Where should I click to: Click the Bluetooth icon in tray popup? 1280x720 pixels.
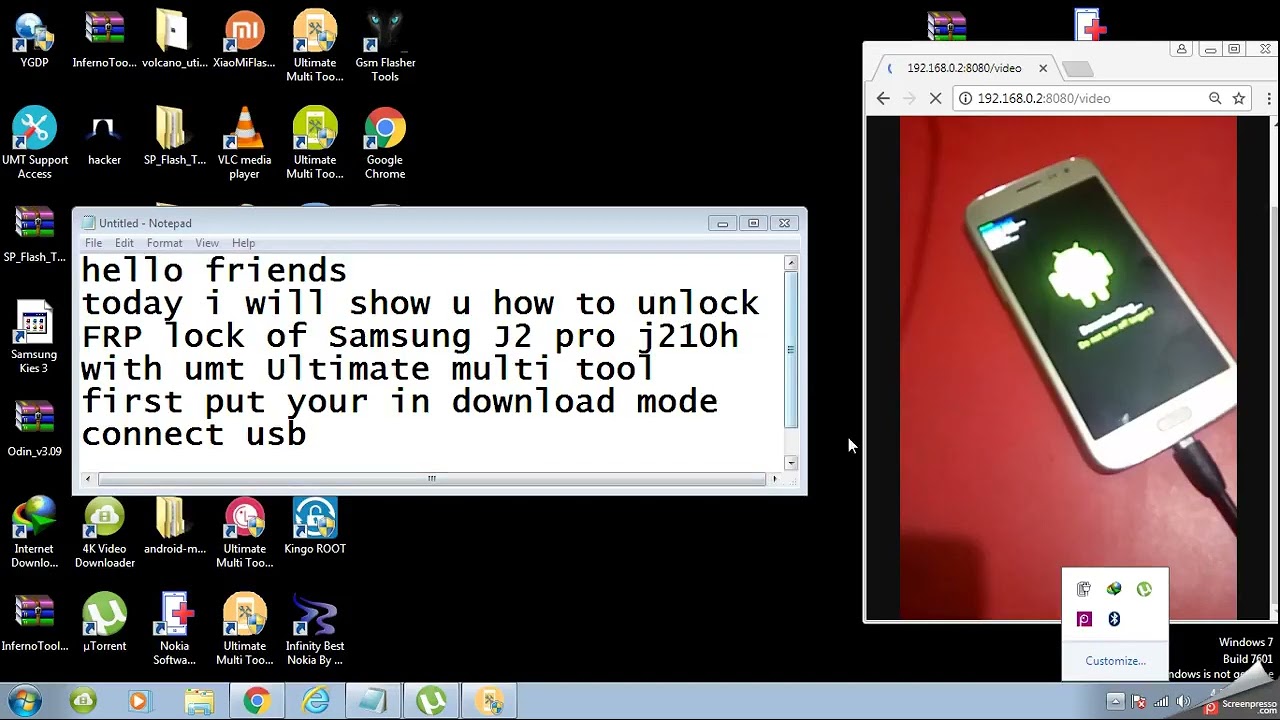pos(1114,619)
